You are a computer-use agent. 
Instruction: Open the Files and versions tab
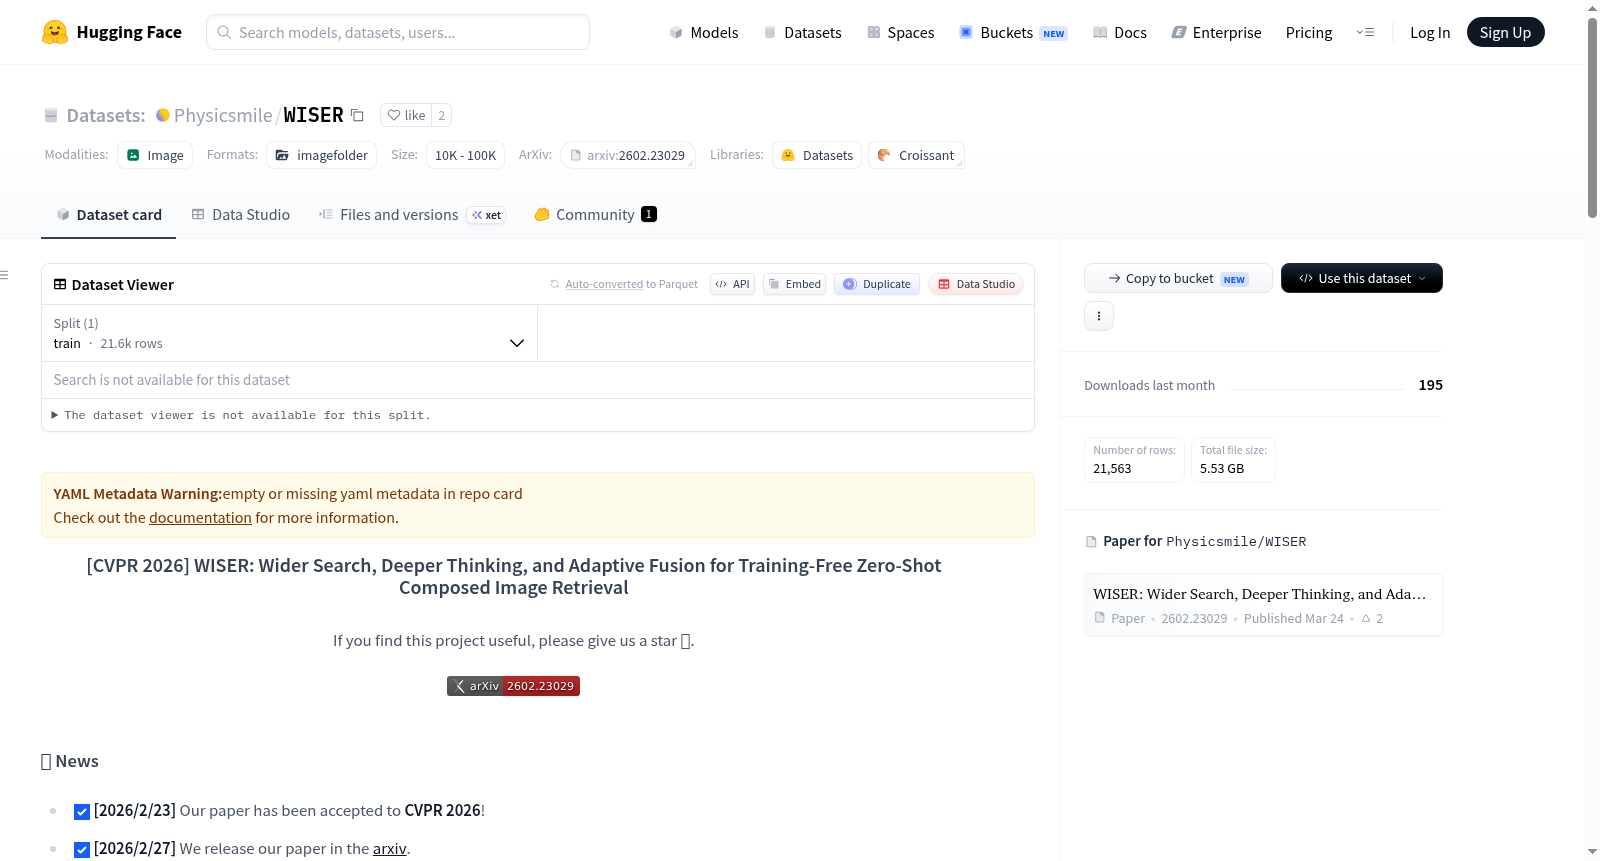[x=412, y=215]
